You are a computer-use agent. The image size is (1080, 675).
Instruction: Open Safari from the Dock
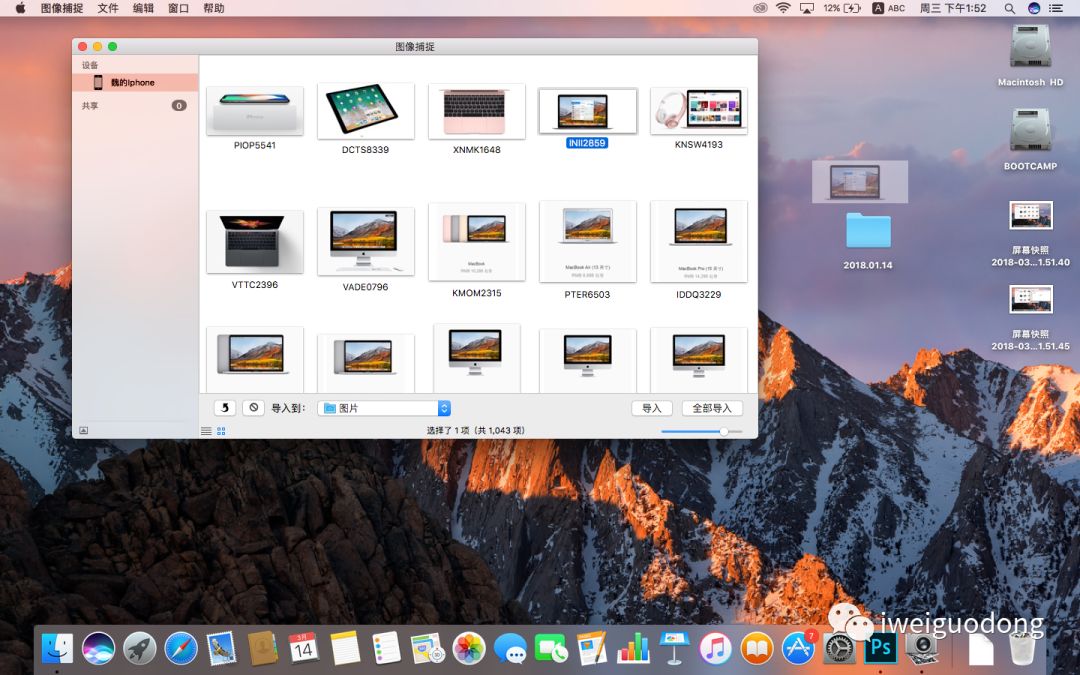[181, 648]
